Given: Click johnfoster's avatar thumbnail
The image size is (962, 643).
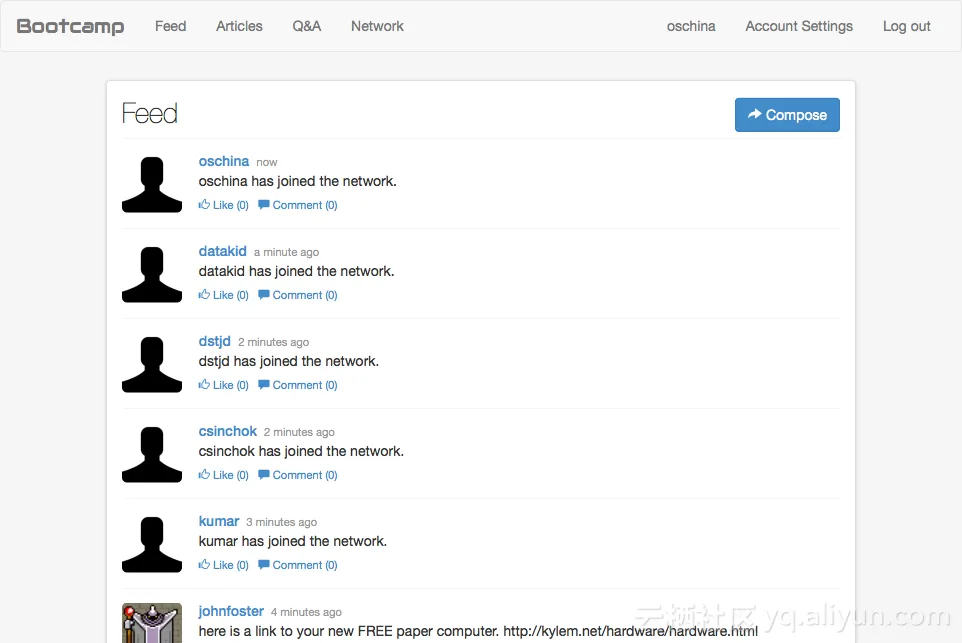Looking at the screenshot, I should click(152, 622).
